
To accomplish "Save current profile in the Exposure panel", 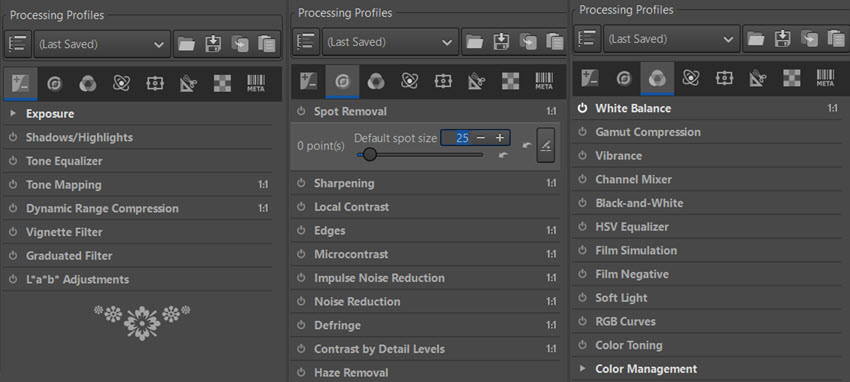I will [x=213, y=44].
